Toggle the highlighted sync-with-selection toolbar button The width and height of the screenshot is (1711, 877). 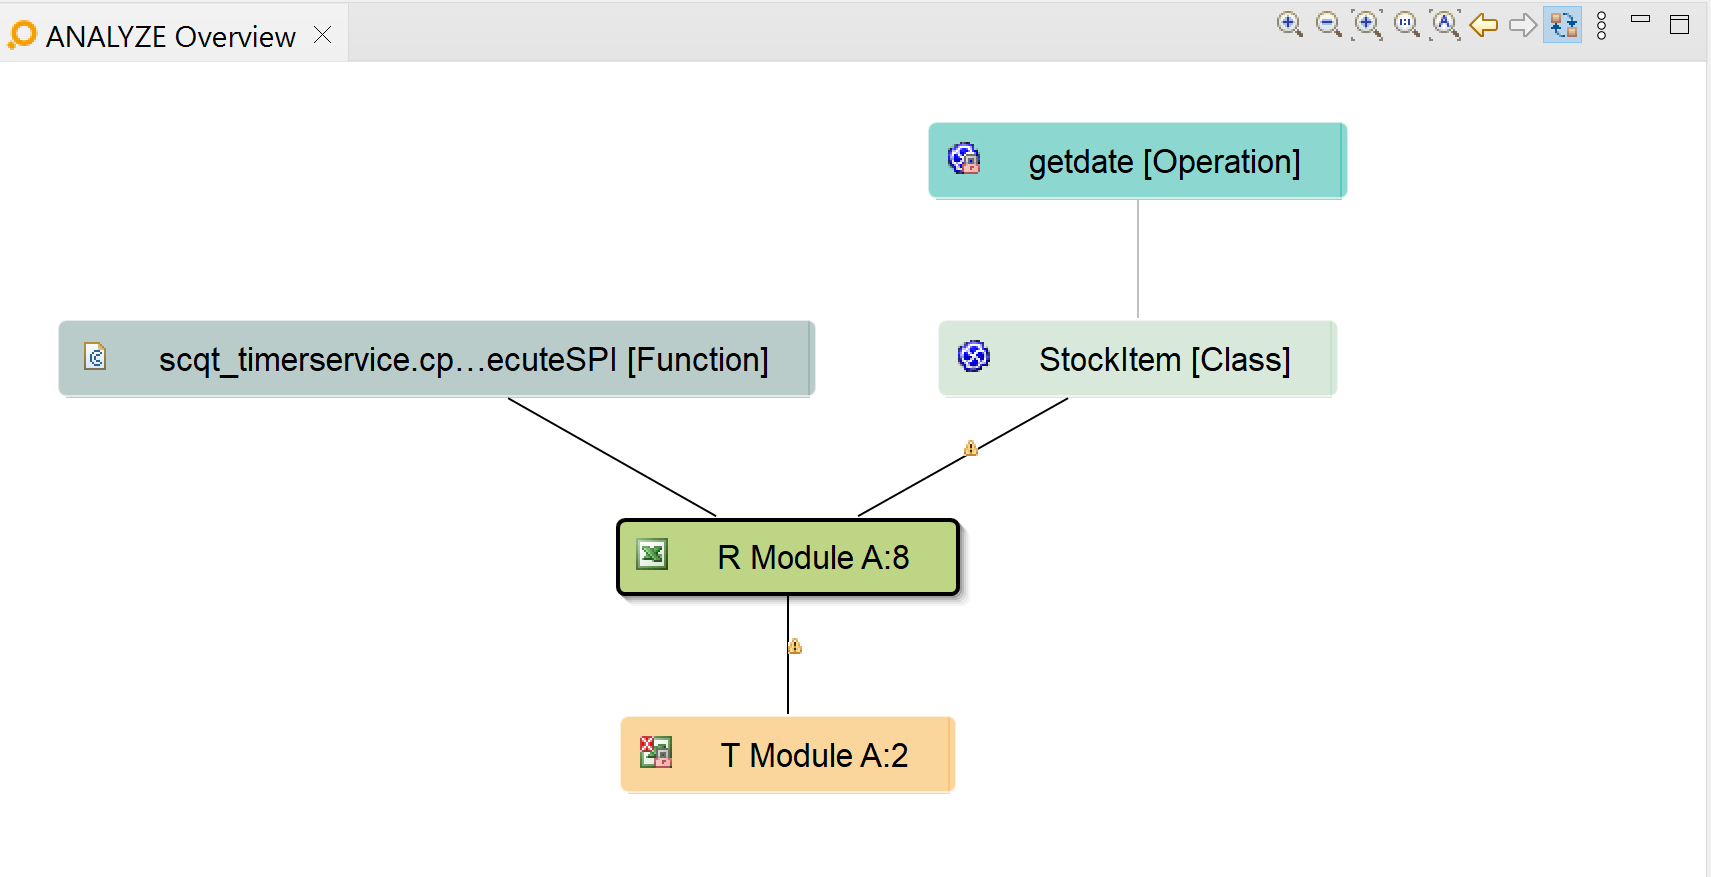[x=1563, y=25]
